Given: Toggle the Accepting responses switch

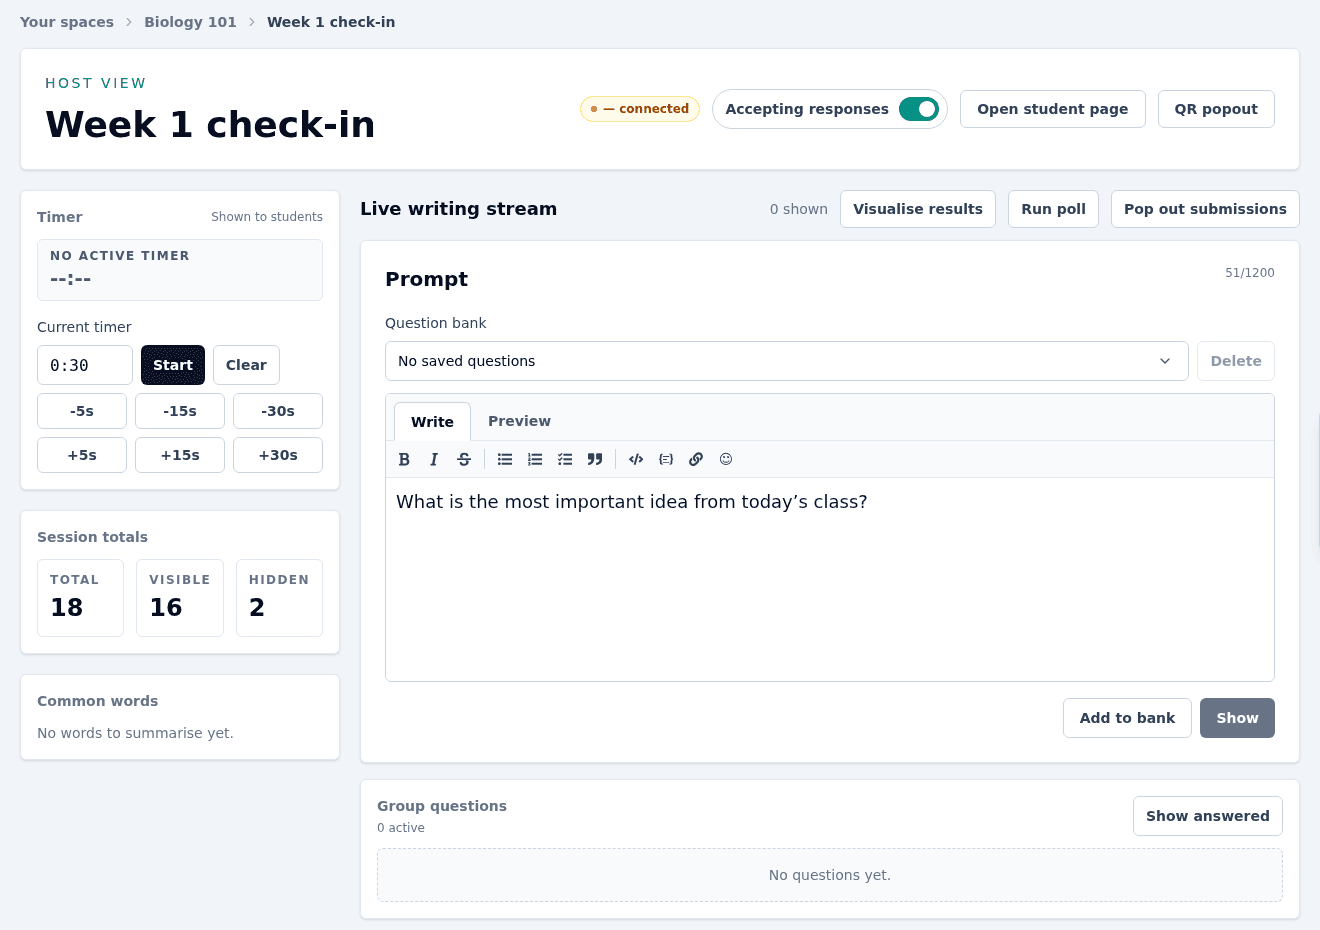Looking at the screenshot, I should coord(918,109).
